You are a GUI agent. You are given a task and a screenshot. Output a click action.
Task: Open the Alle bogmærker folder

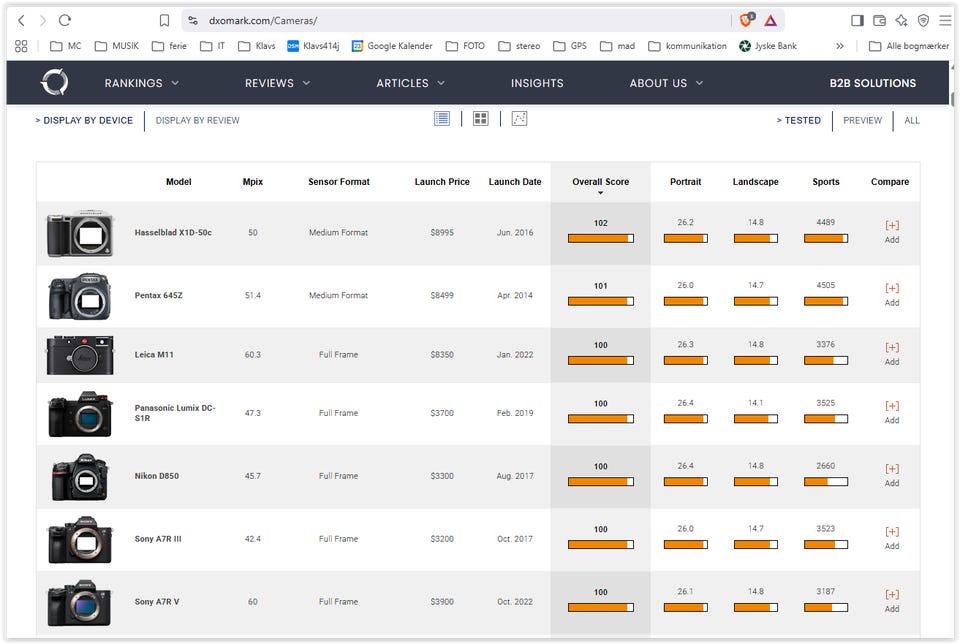pos(909,46)
